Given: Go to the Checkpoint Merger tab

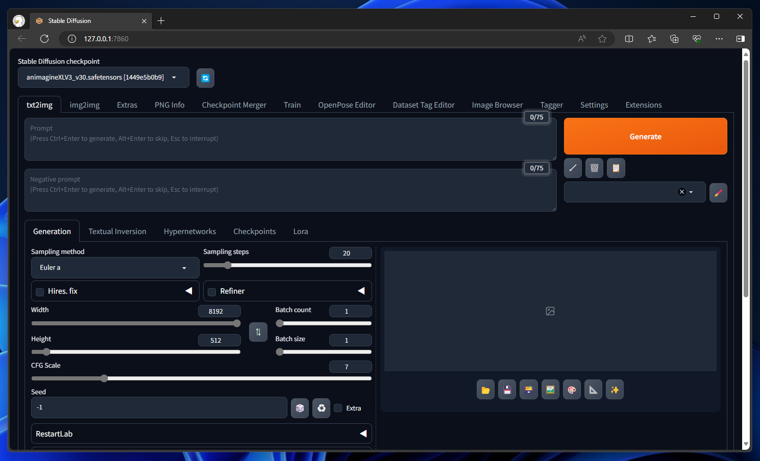Looking at the screenshot, I should point(234,105).
